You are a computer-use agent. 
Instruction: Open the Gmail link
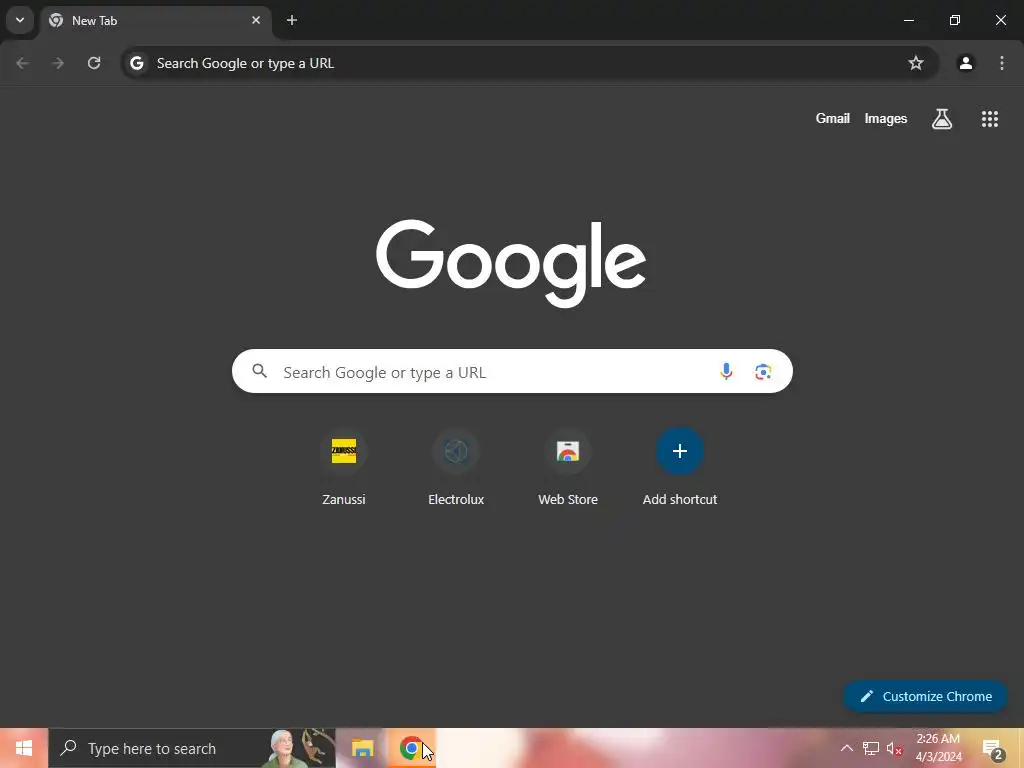click(x=832, y=119)
